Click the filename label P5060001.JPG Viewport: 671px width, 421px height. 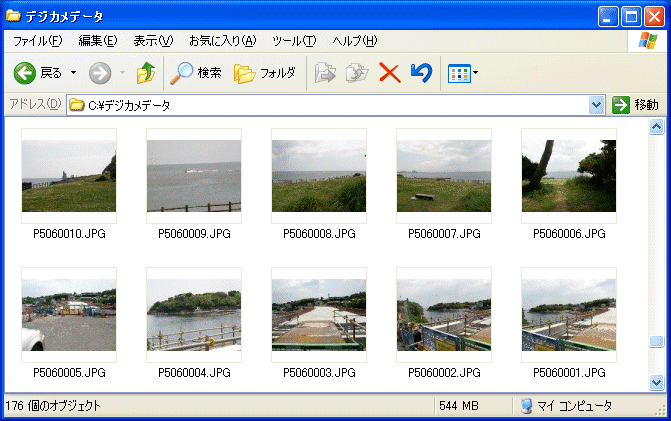[x=569, y=373]
